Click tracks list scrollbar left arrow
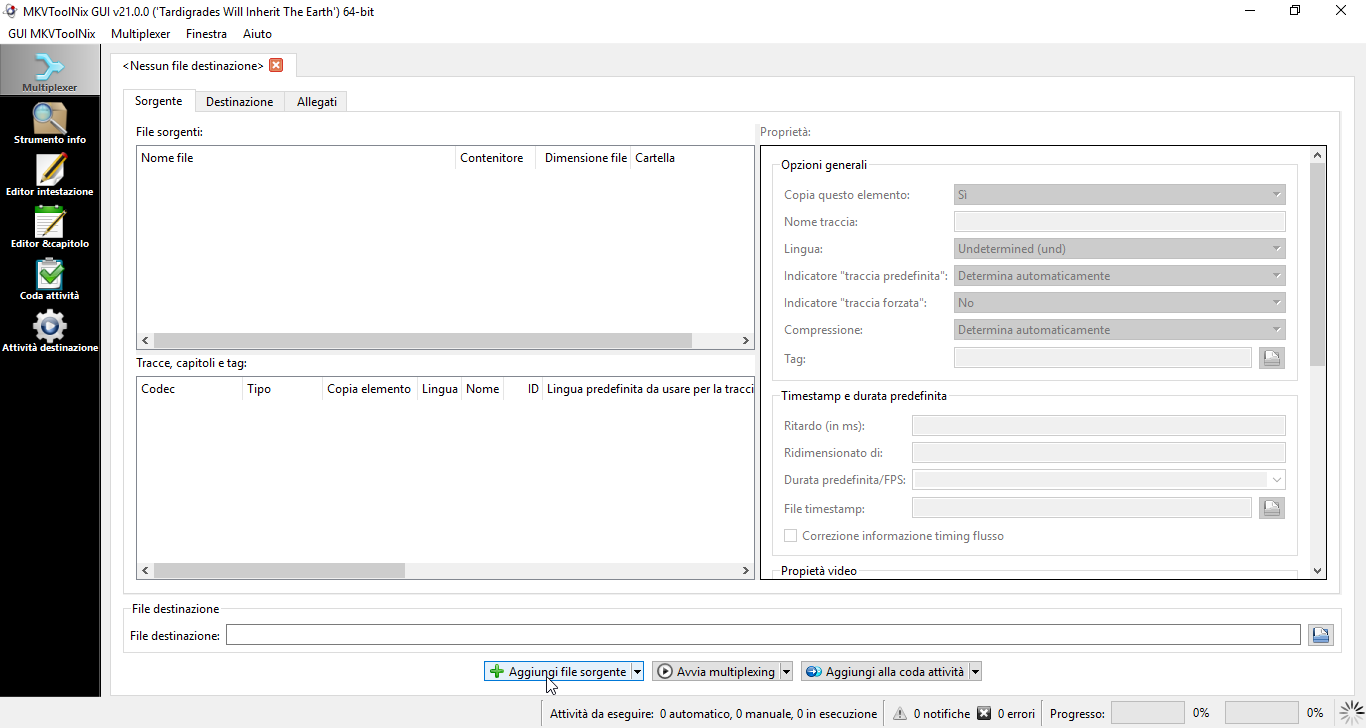Screen dimensions: 1366x728 click(145, 571)
